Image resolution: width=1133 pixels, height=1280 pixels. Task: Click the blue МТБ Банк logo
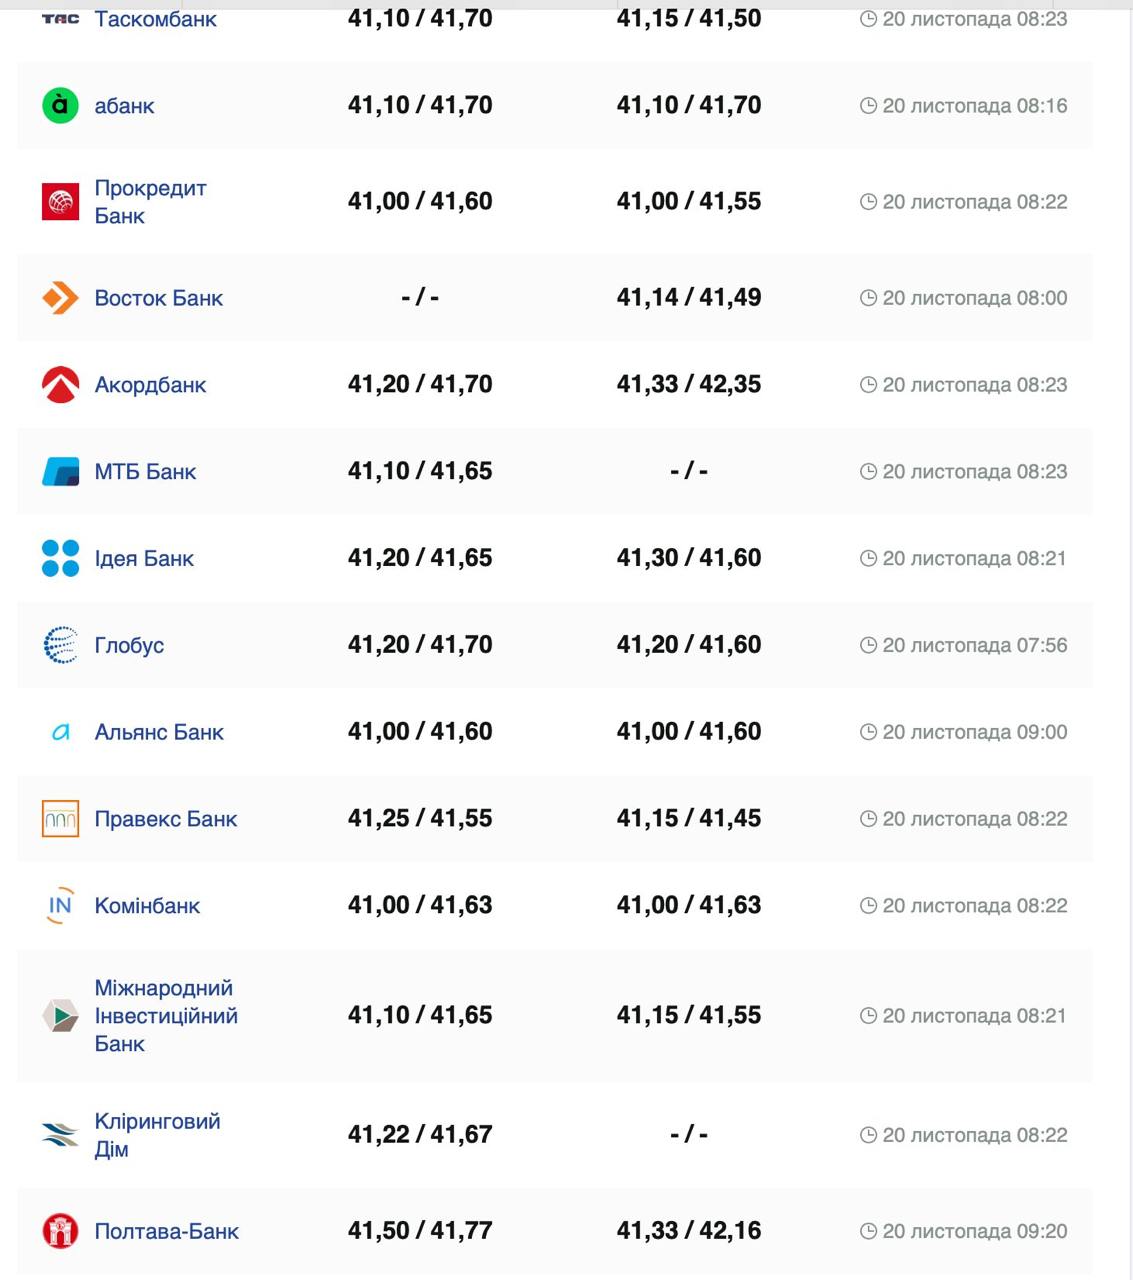coord(60,472)
